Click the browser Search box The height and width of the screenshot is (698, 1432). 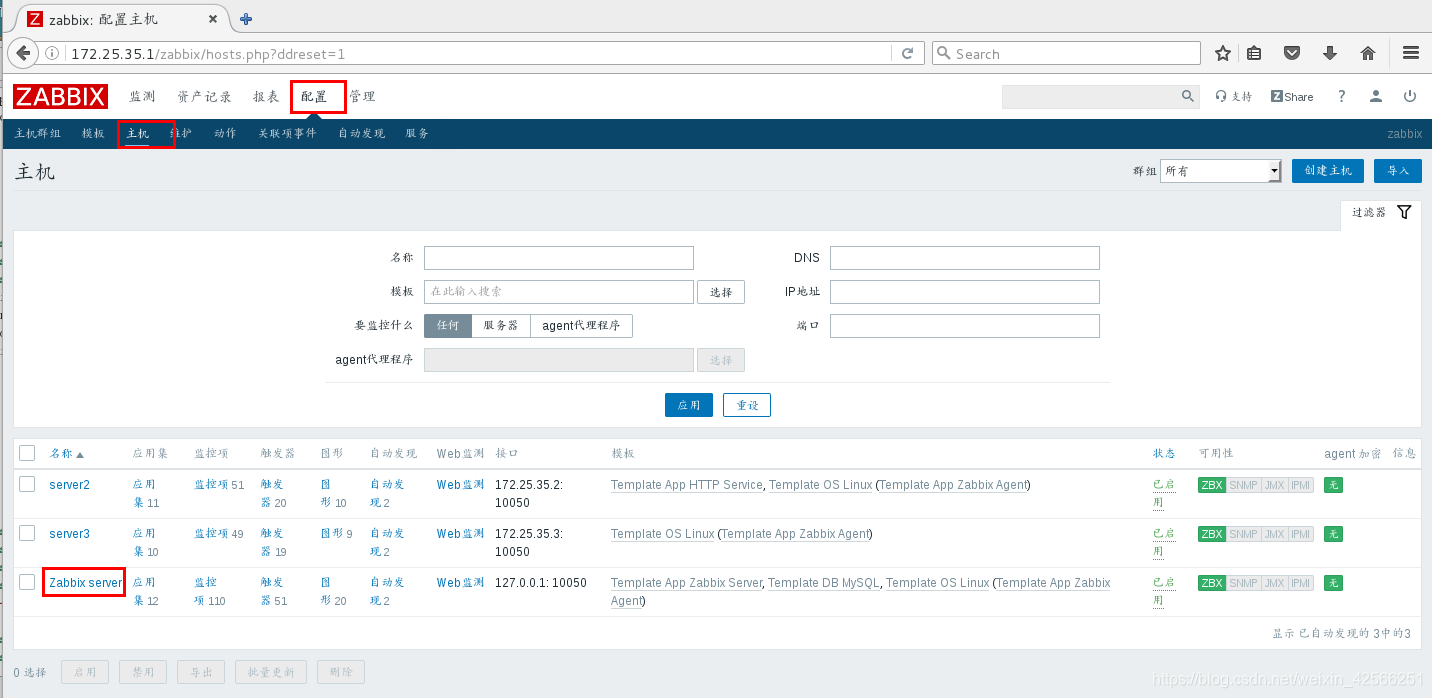click(1066, 54)
